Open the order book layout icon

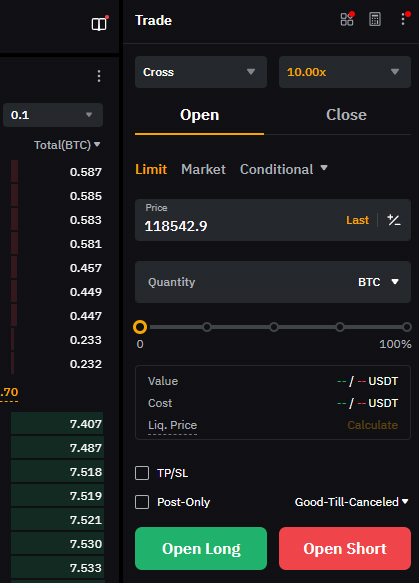pos(99,24)
